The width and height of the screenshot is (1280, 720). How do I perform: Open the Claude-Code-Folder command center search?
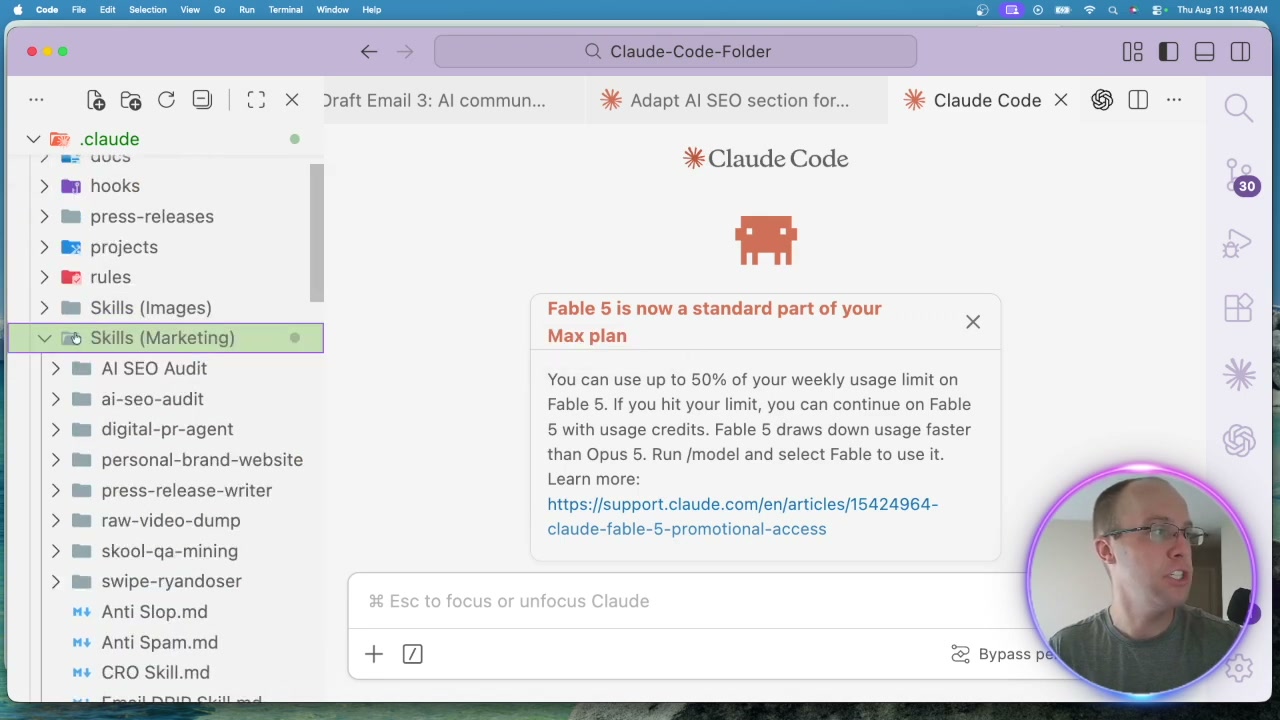pos(675,52)
